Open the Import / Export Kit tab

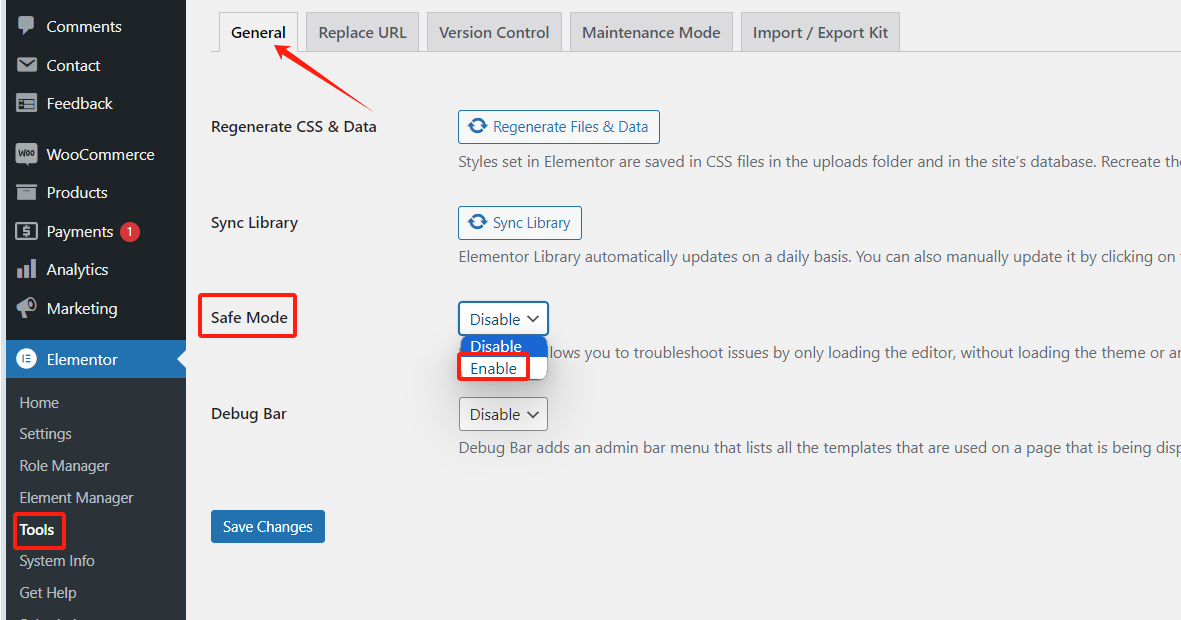click(x=820, y=31)
